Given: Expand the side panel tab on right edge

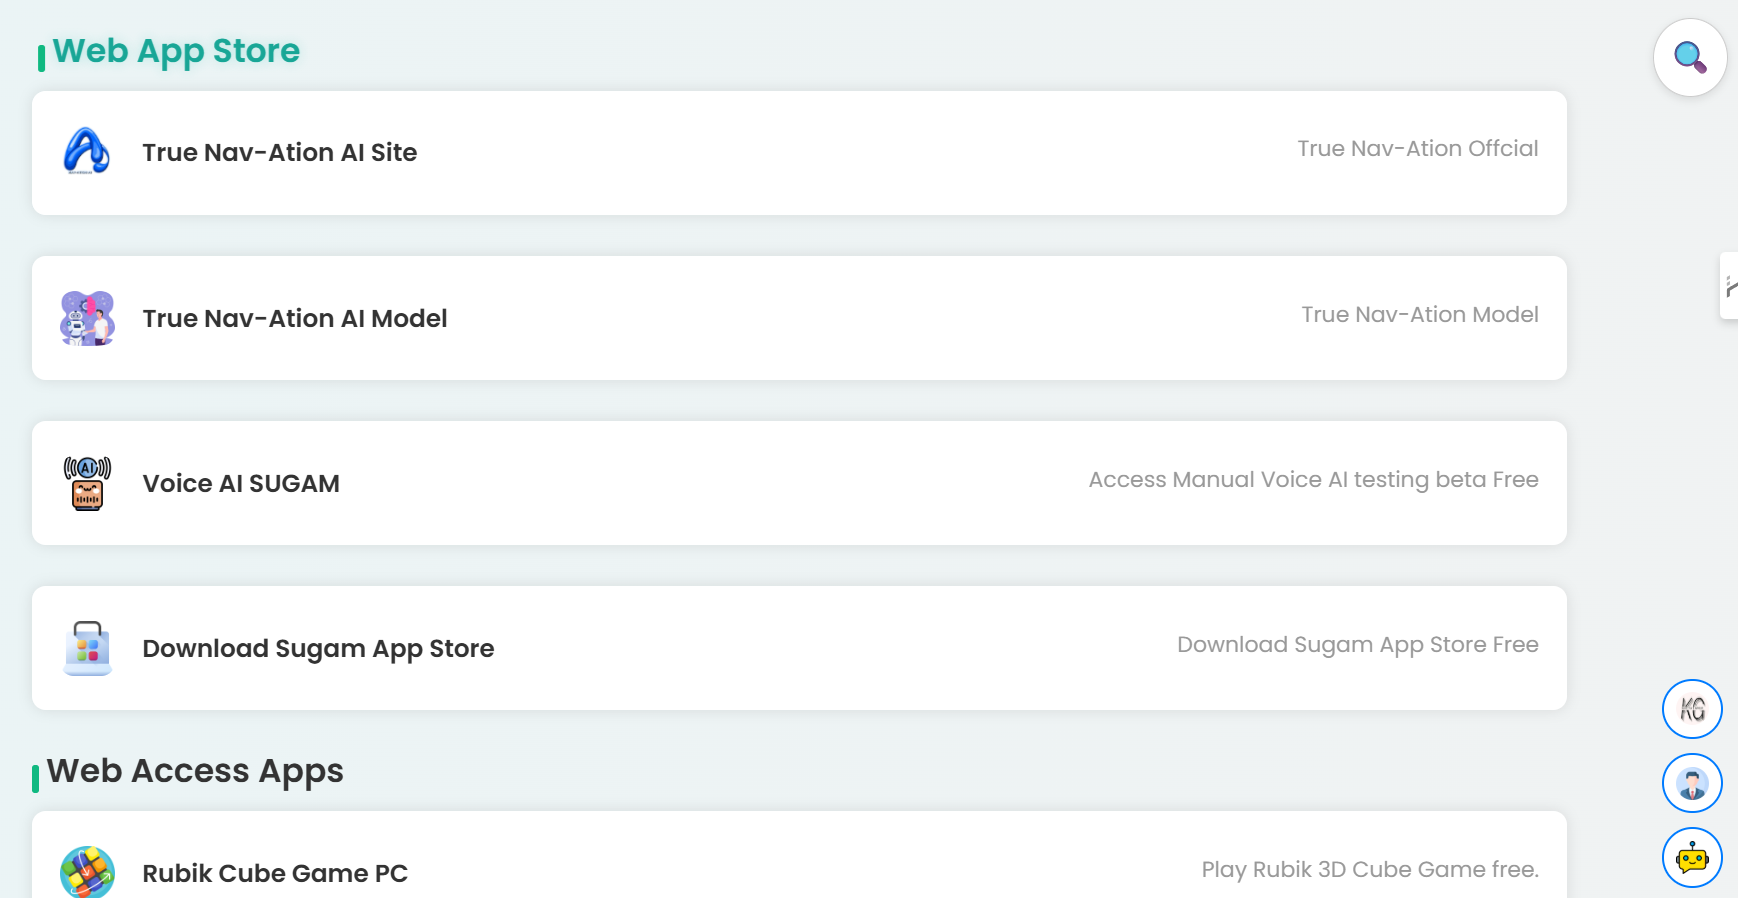Looking at the screenshot, I should pos(1729,286).
